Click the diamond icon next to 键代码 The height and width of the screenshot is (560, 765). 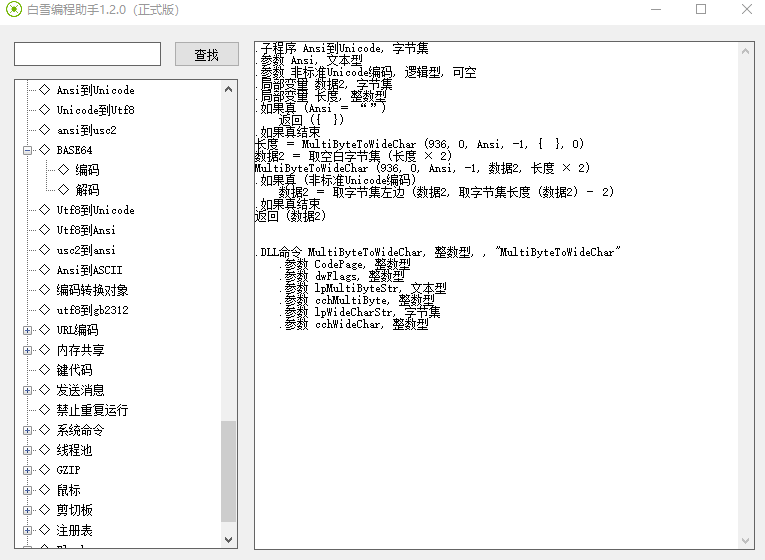44,370
